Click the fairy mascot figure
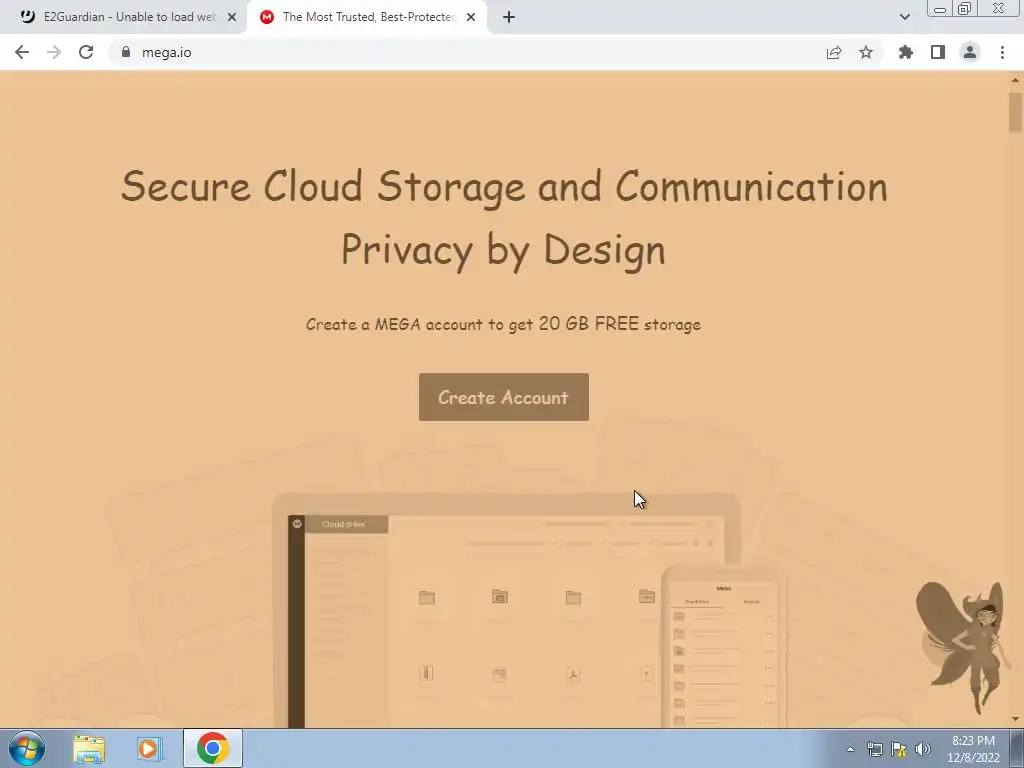This screenshot has width=1024, height=768. click(x=963, y=647)
